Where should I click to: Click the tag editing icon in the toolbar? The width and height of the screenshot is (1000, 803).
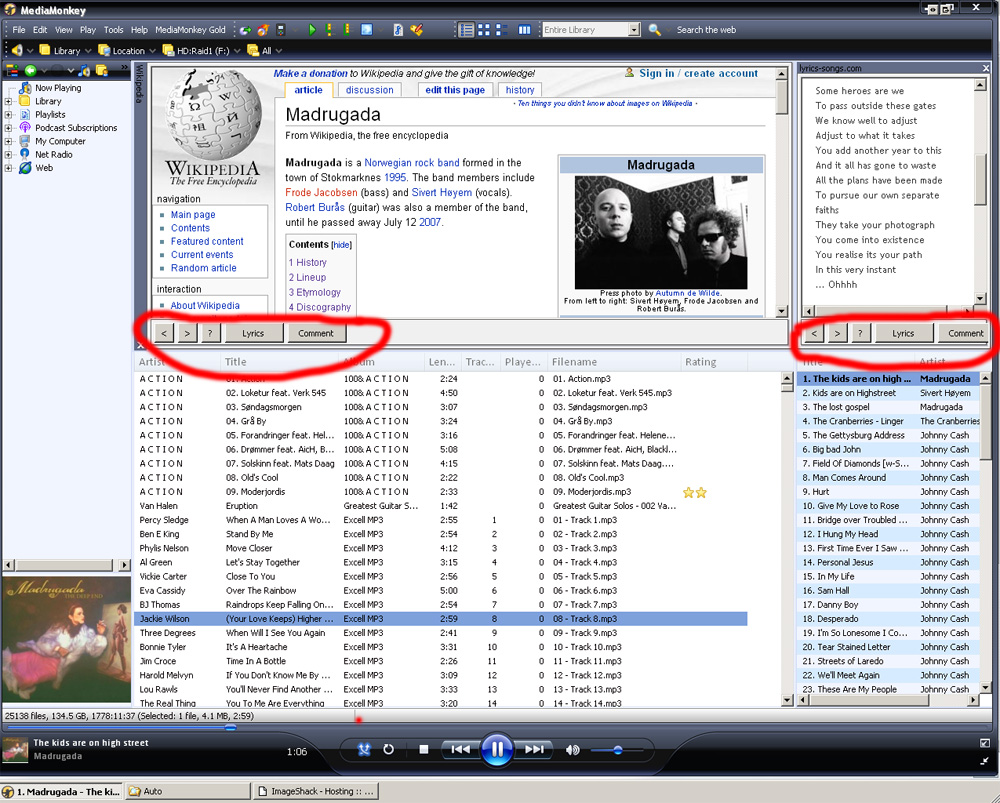point(398,29)
